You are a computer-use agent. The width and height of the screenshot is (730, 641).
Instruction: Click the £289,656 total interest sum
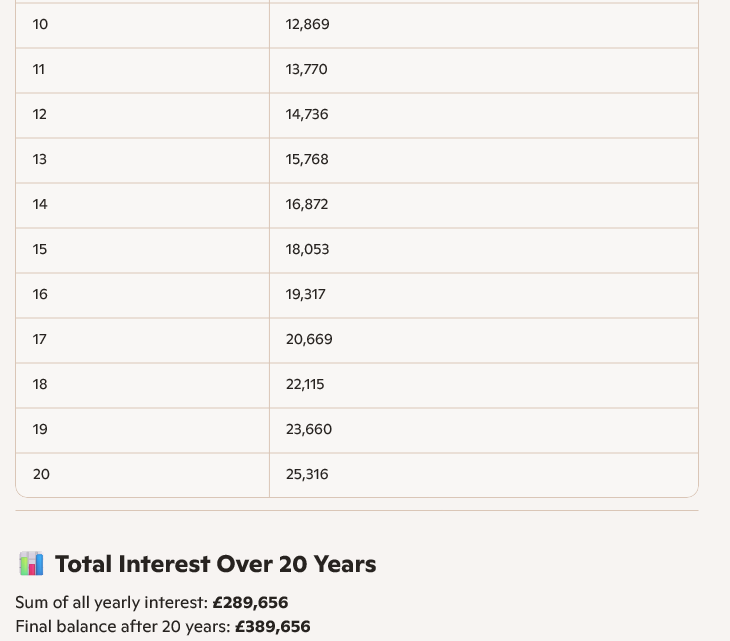[x=250, y=603]
